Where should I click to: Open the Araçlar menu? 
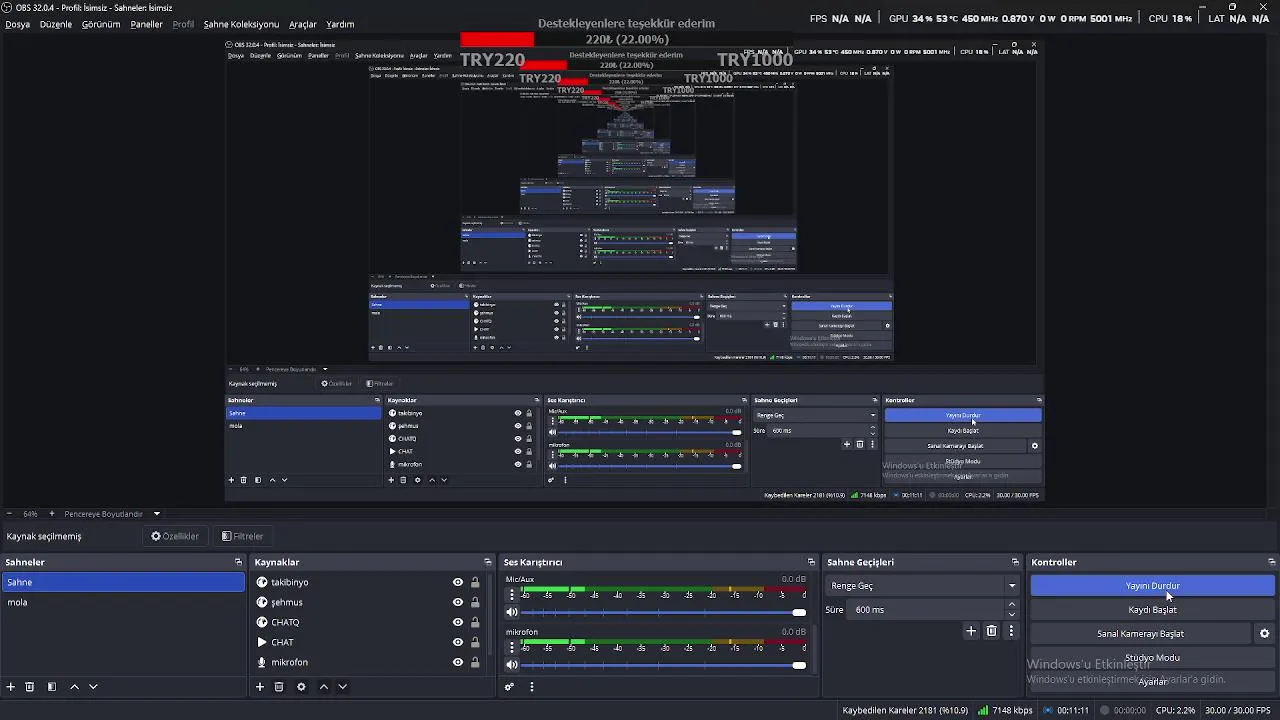[x=303, y=24]
